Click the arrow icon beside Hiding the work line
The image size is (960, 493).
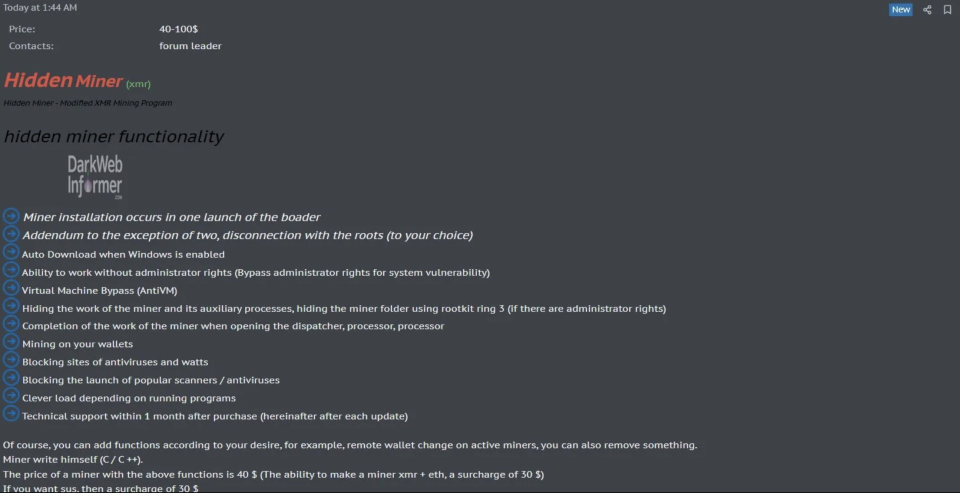click(x=11, y=306)
